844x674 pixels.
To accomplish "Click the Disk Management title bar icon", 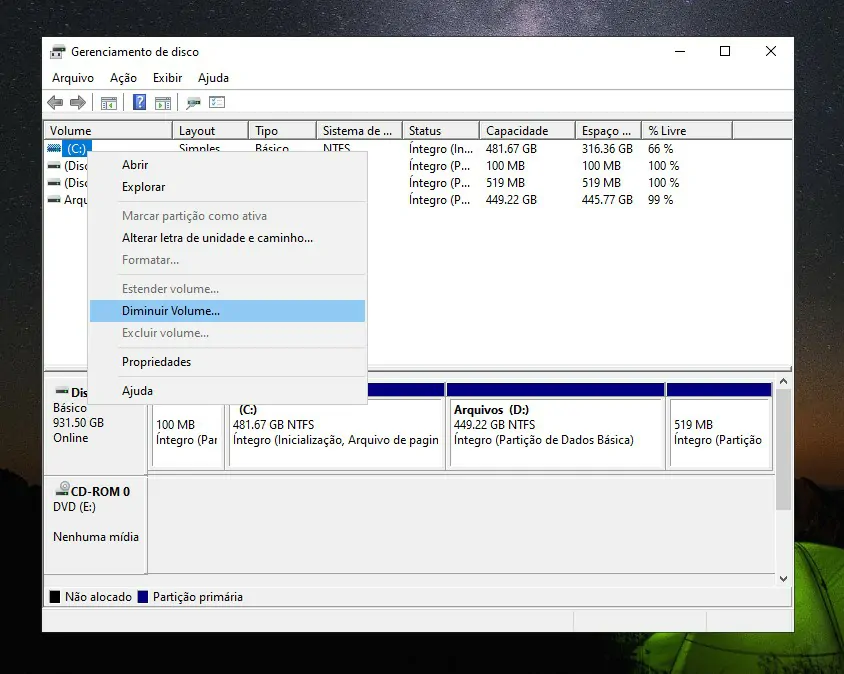I will point(57,52).
